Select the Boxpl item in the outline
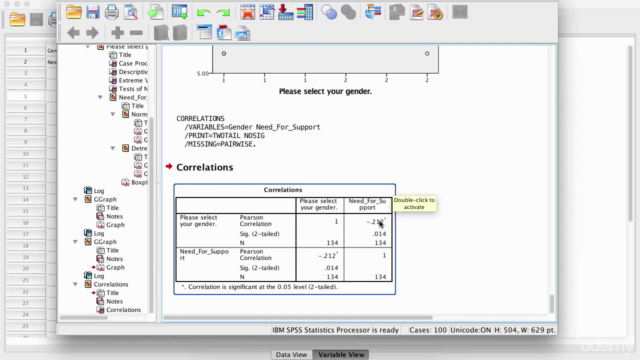The image size is (640, 360). coord(135,182)
